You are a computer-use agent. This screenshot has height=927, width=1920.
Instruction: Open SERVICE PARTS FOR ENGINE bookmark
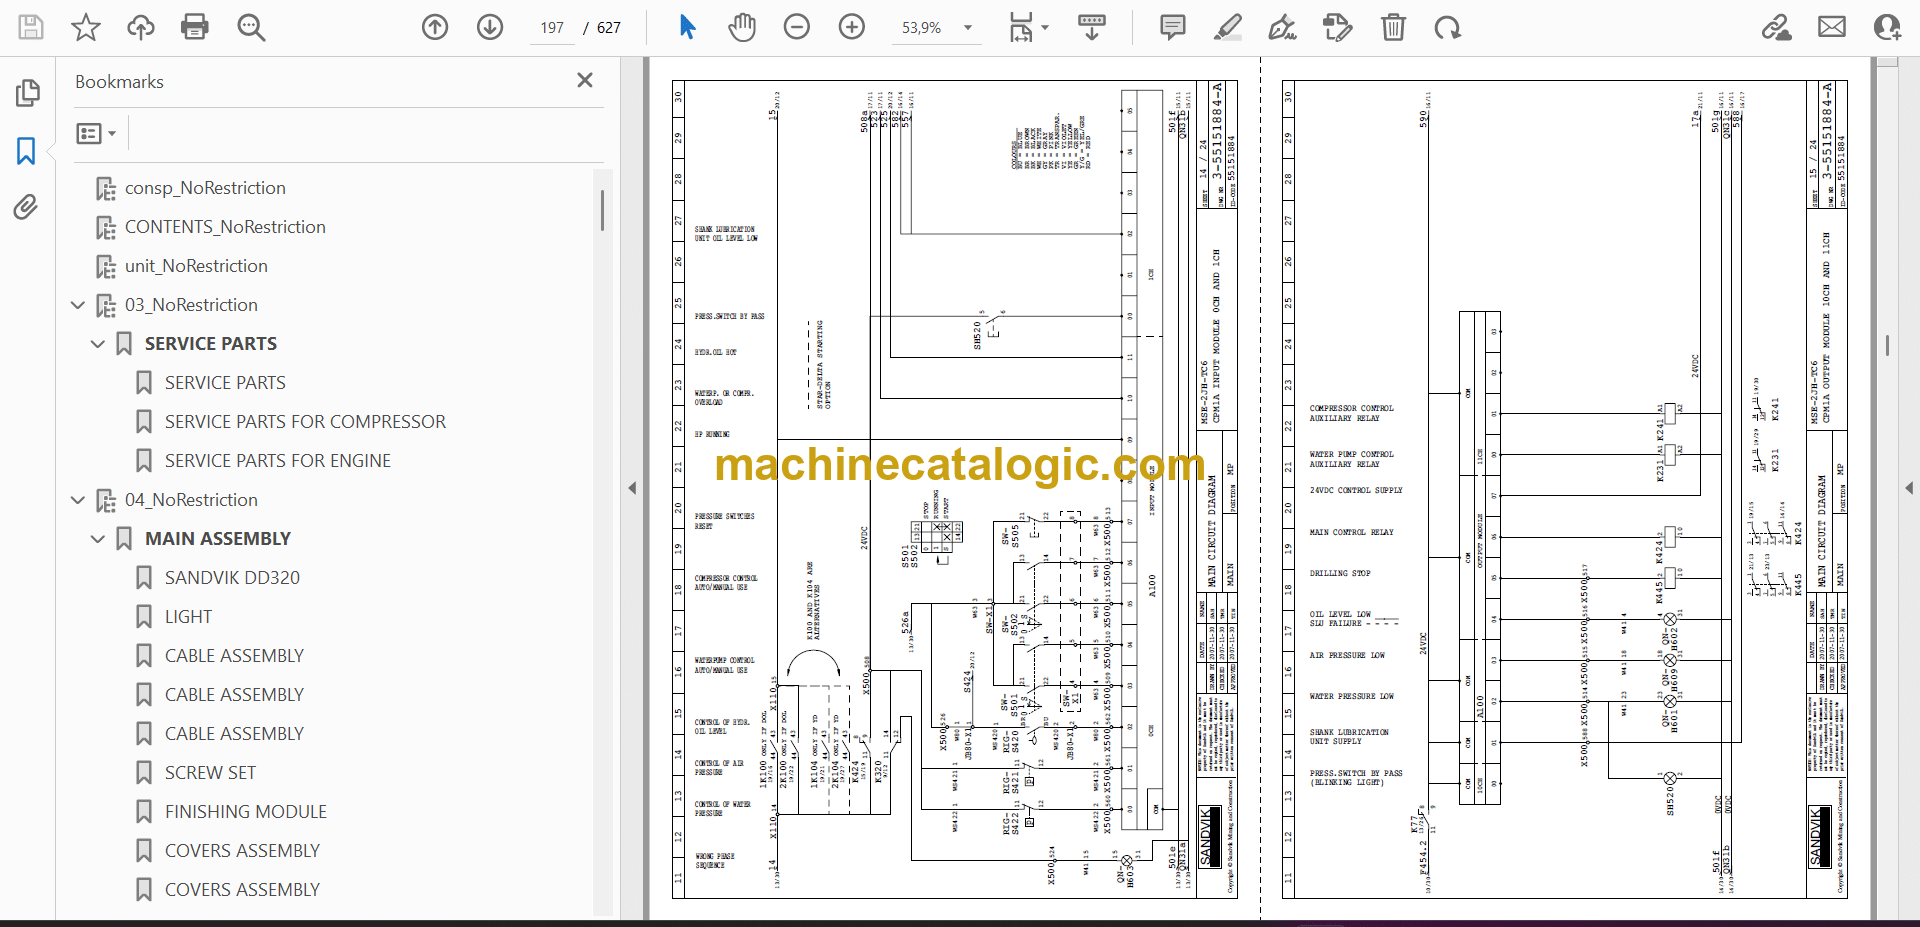coord(277,461)
